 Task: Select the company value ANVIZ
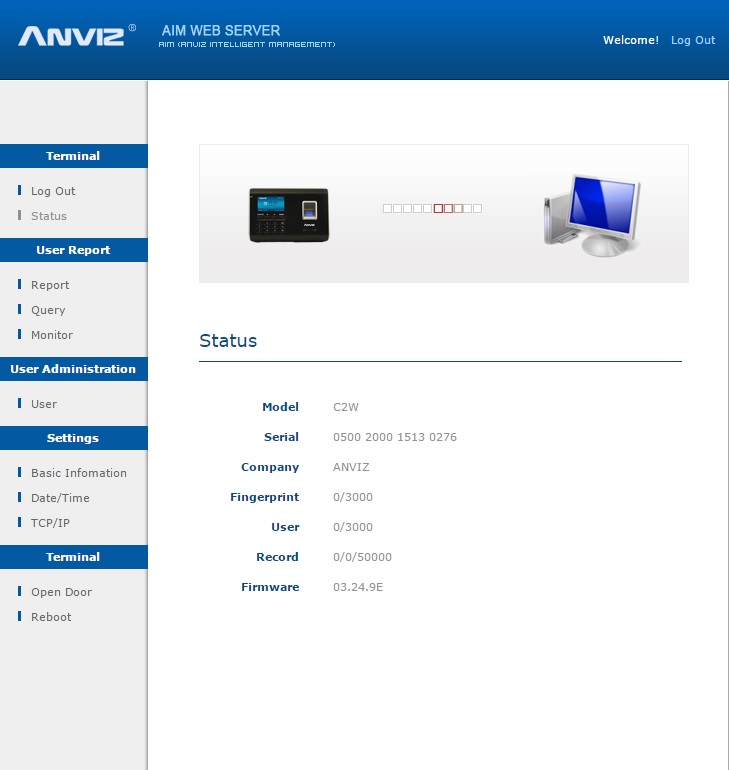click(351, 467)
